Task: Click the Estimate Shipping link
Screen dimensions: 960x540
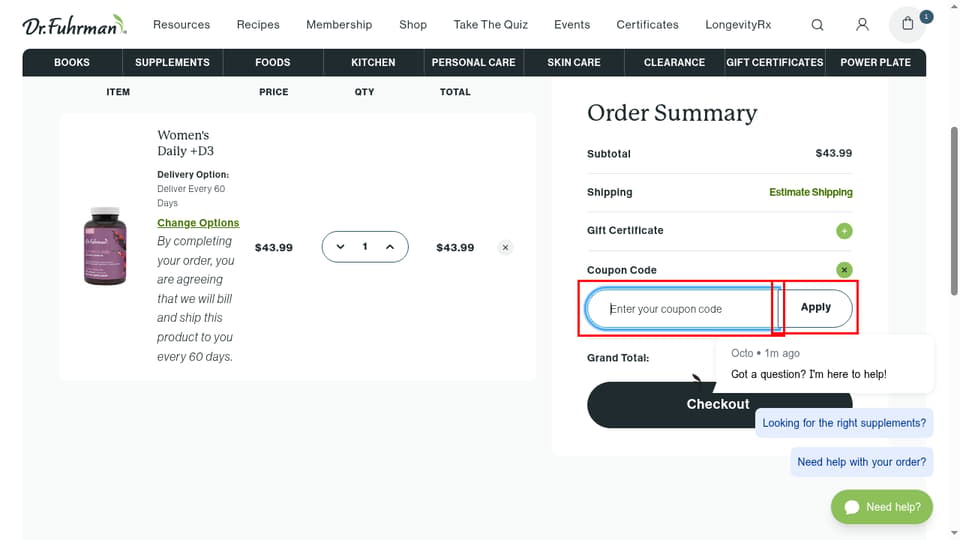Action: (811, 192)
